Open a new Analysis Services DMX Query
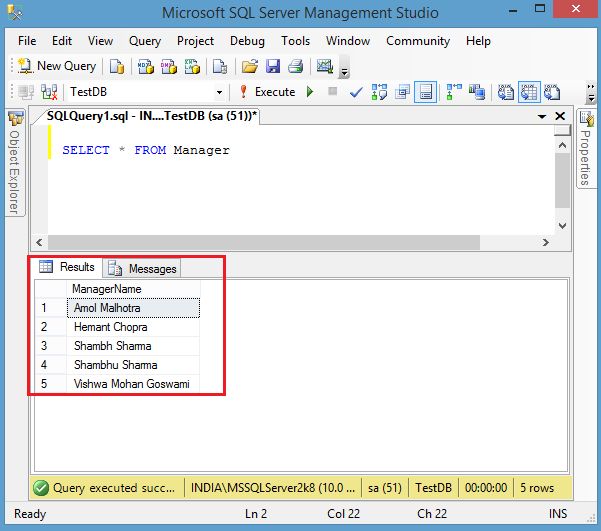Screen dimensions: 601x531 point(169,66)
